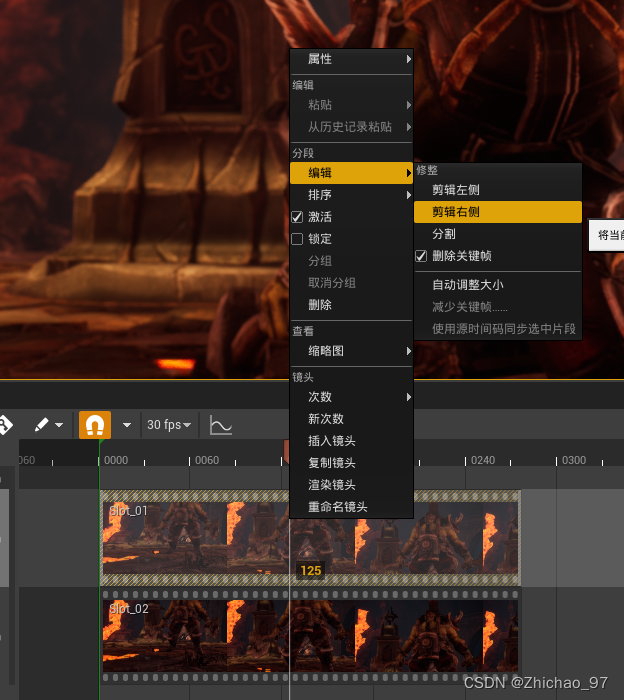The height and width of the screenshot is (700, 624).
Task: Choose 剪辑右侧 in the trim submenu
Action: 498,212
